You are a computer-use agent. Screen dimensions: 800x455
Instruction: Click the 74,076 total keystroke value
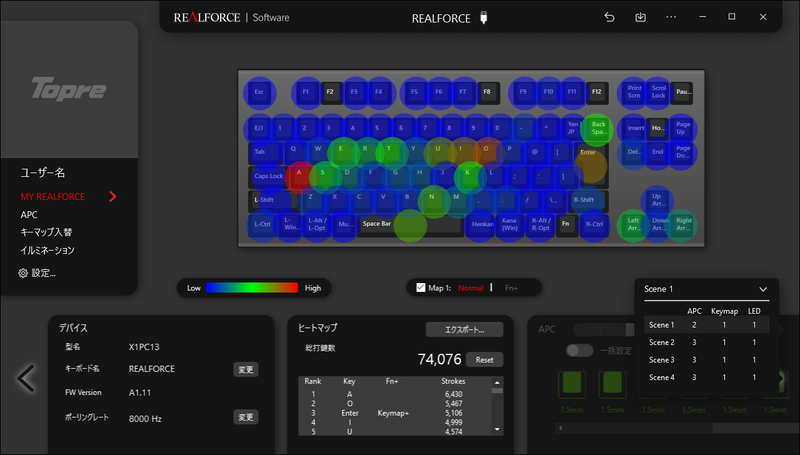coord(439,360)
